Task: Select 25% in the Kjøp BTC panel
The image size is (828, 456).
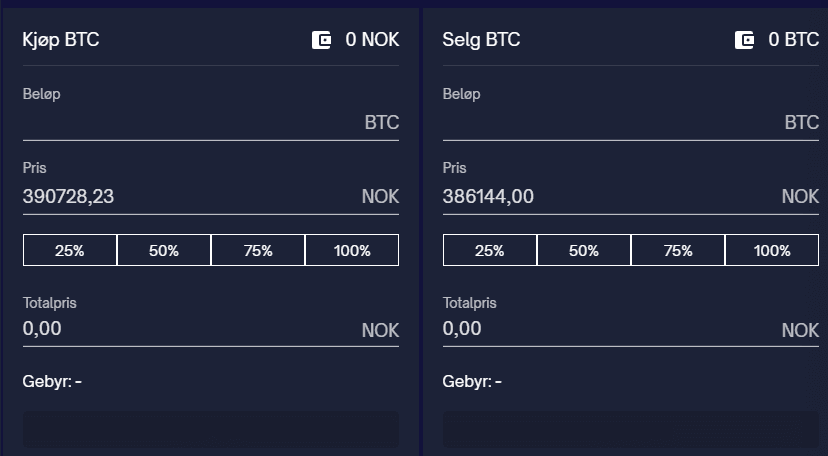Action: pos(70,250)
